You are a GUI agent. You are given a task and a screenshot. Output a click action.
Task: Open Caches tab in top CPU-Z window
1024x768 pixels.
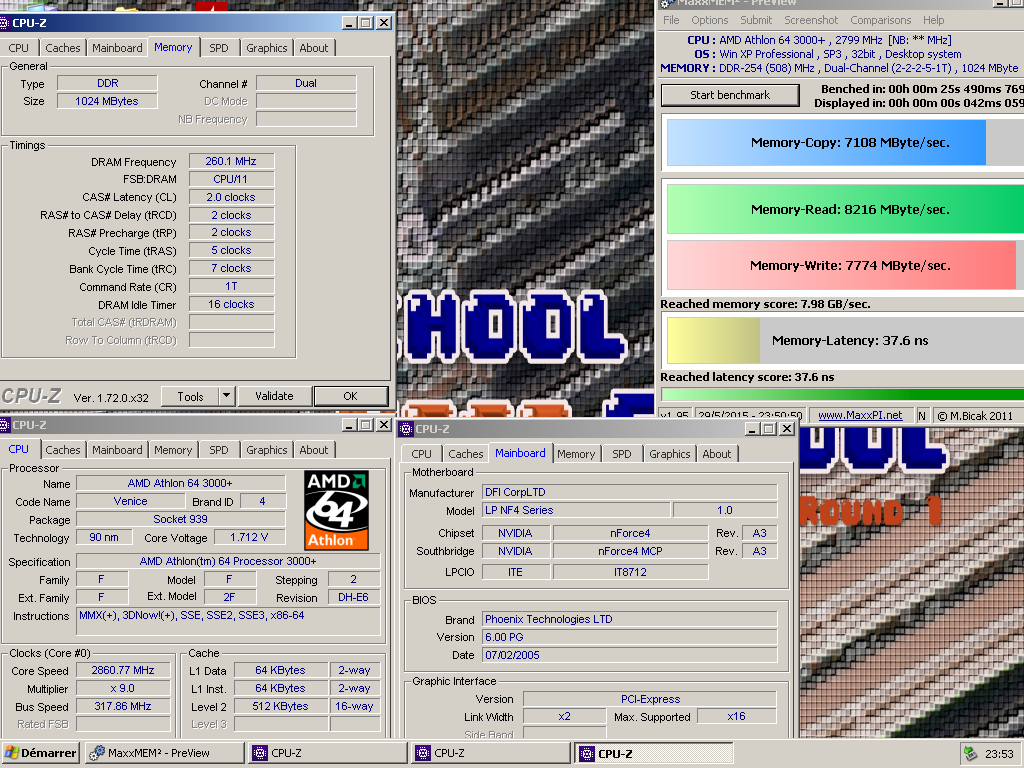(63, 48)
